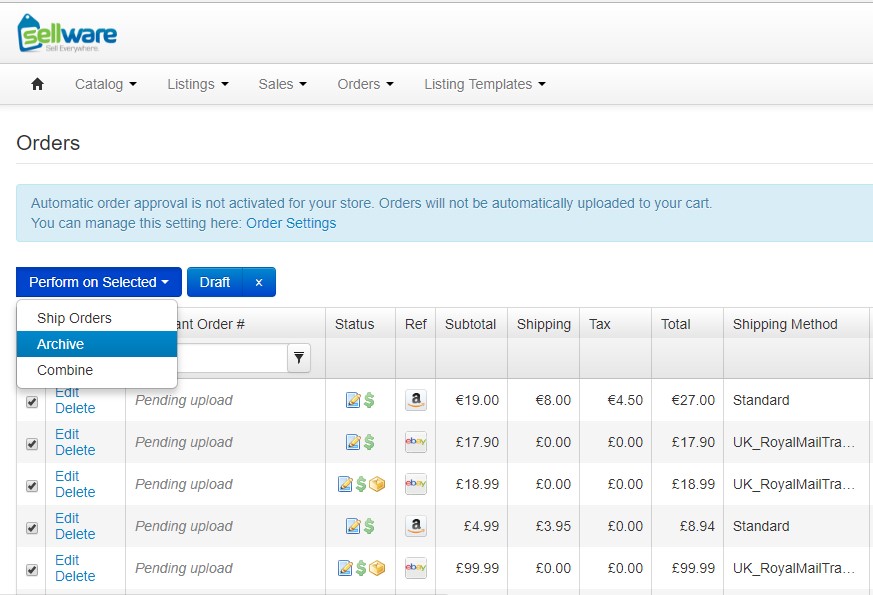873x595 pixels.
Task: Click eBay ref icon in £17.90 row
Action: (x=416, y=442)
